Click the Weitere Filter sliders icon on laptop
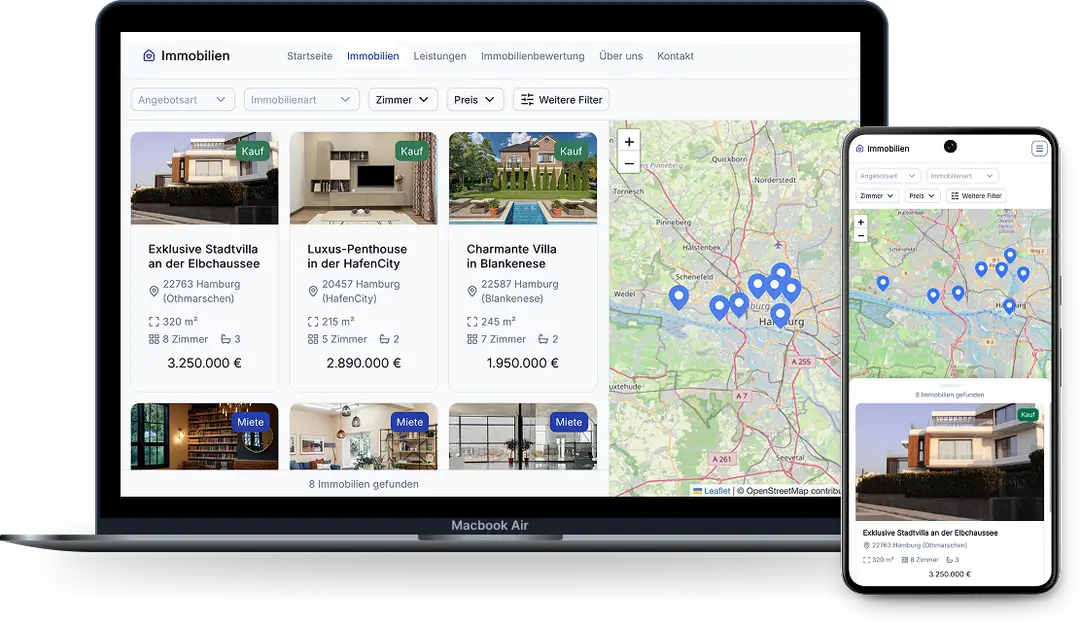This screenshot has width=1080, height=623. click(527, 100)
